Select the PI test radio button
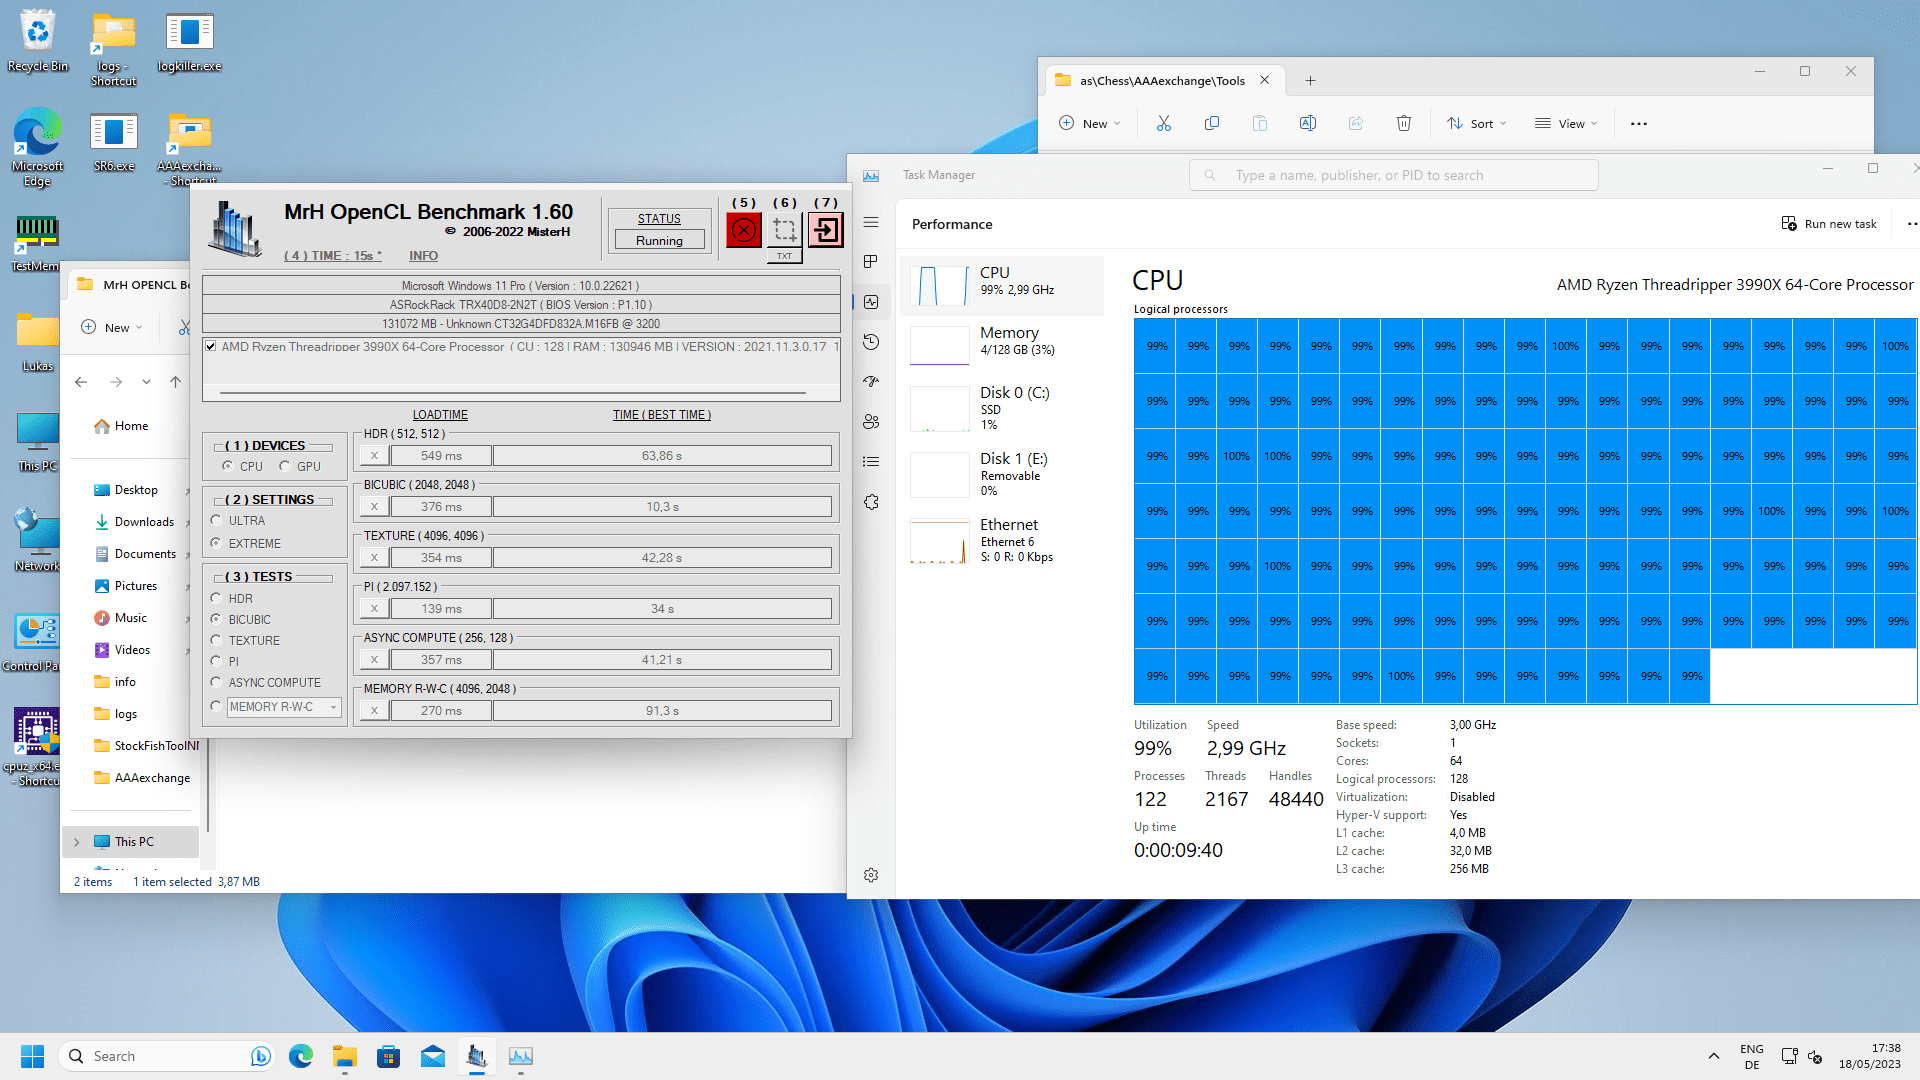The image size is (1920, 1080). point(216,661)
